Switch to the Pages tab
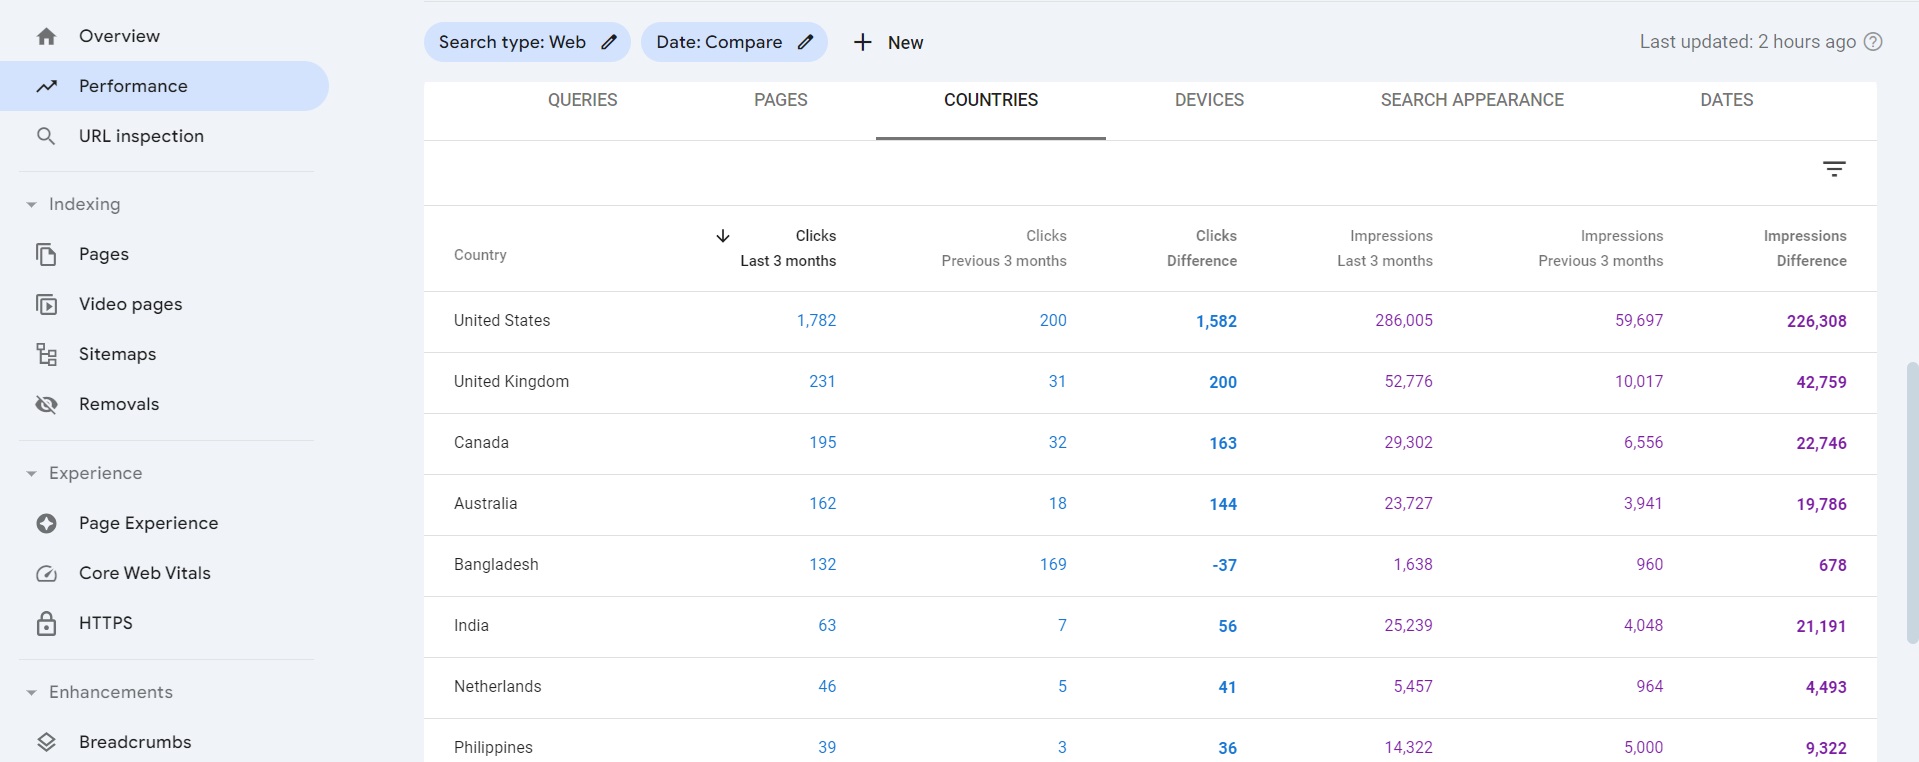Screen dimensions: 1919x762 tap(780, 100)
